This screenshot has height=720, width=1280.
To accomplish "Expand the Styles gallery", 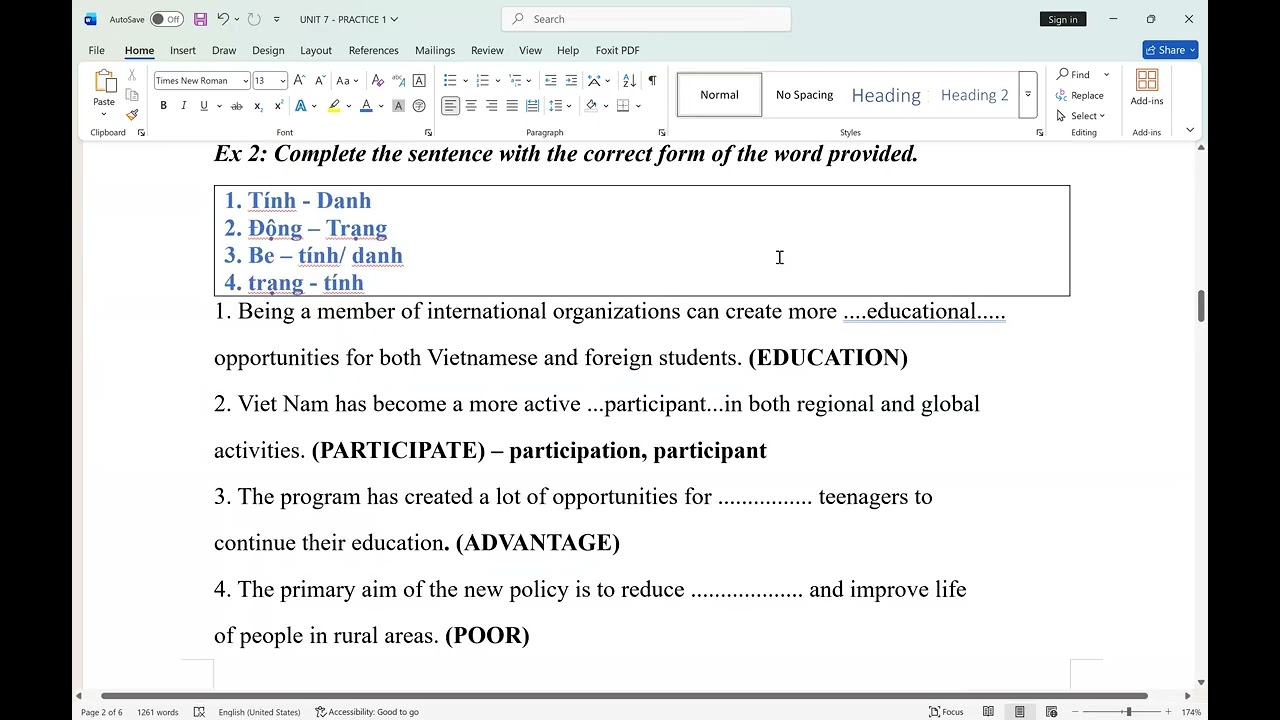I will (1027, 95).
